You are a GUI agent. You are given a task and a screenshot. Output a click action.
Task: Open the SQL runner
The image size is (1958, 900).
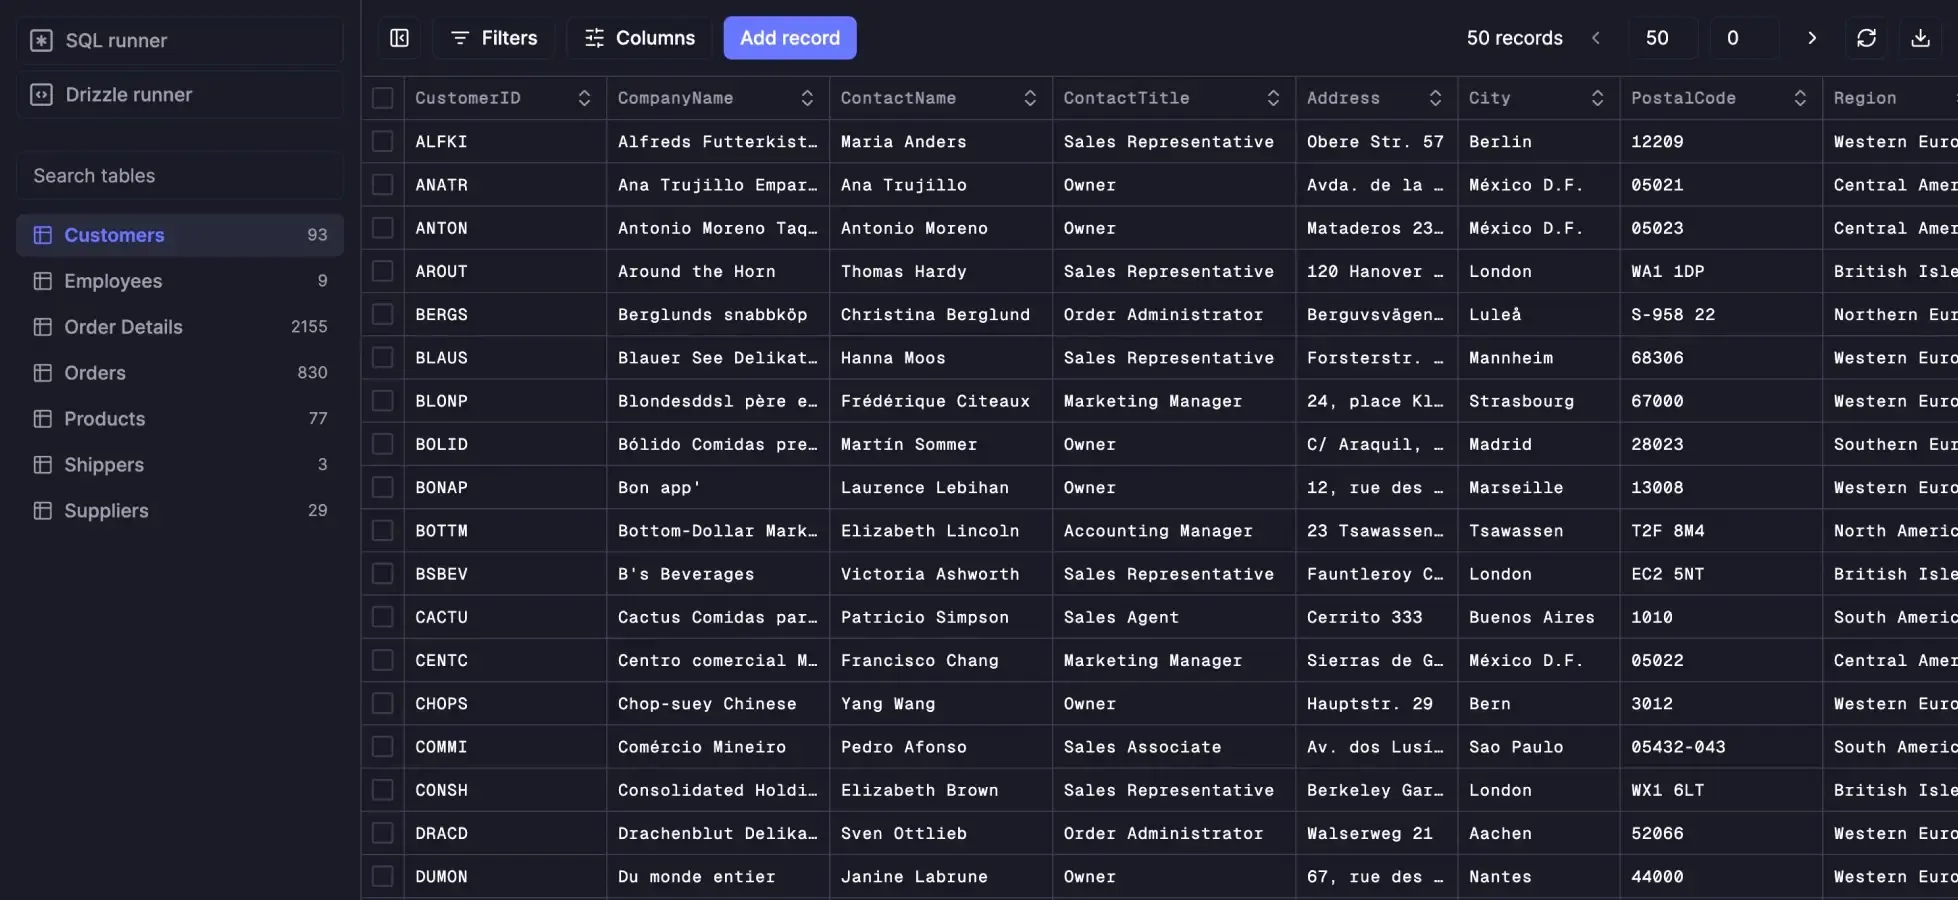pyautogui.click(x=180, y=41)
